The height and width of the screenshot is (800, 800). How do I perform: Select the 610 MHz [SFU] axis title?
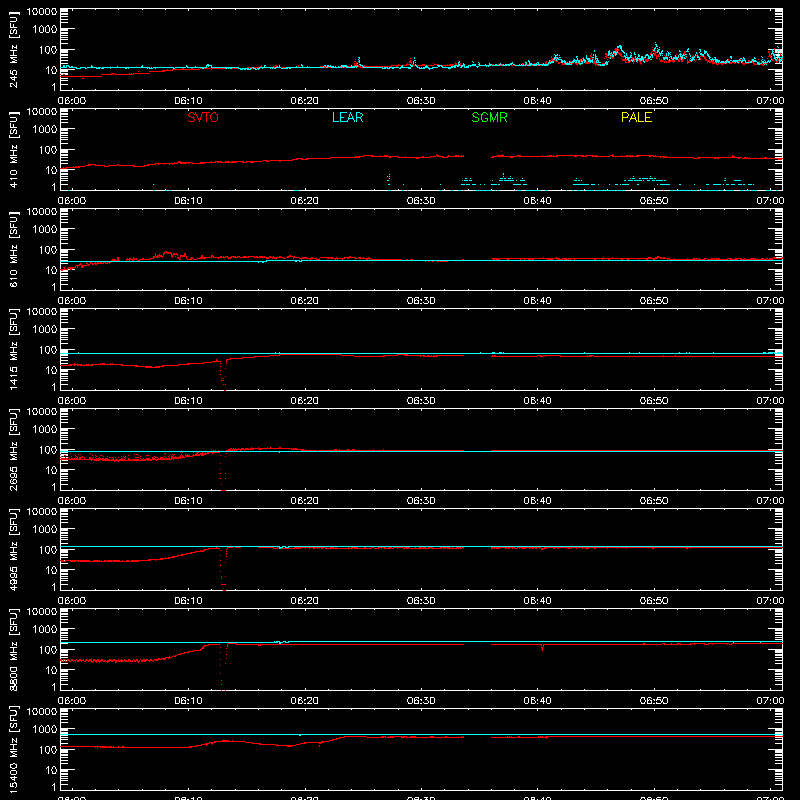(x=13, y=250)
